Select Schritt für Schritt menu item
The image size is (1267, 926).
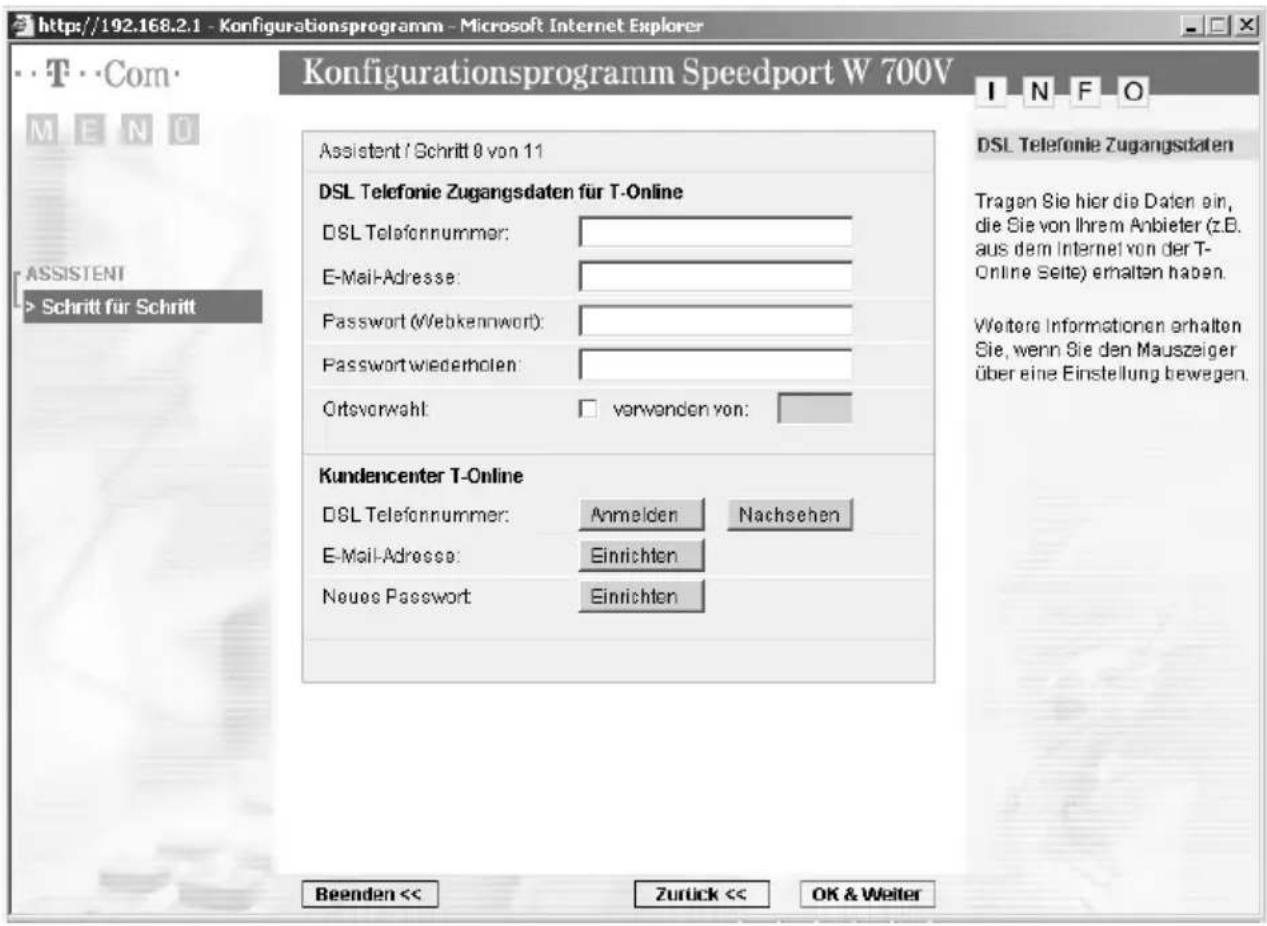(x=140, y=307)
